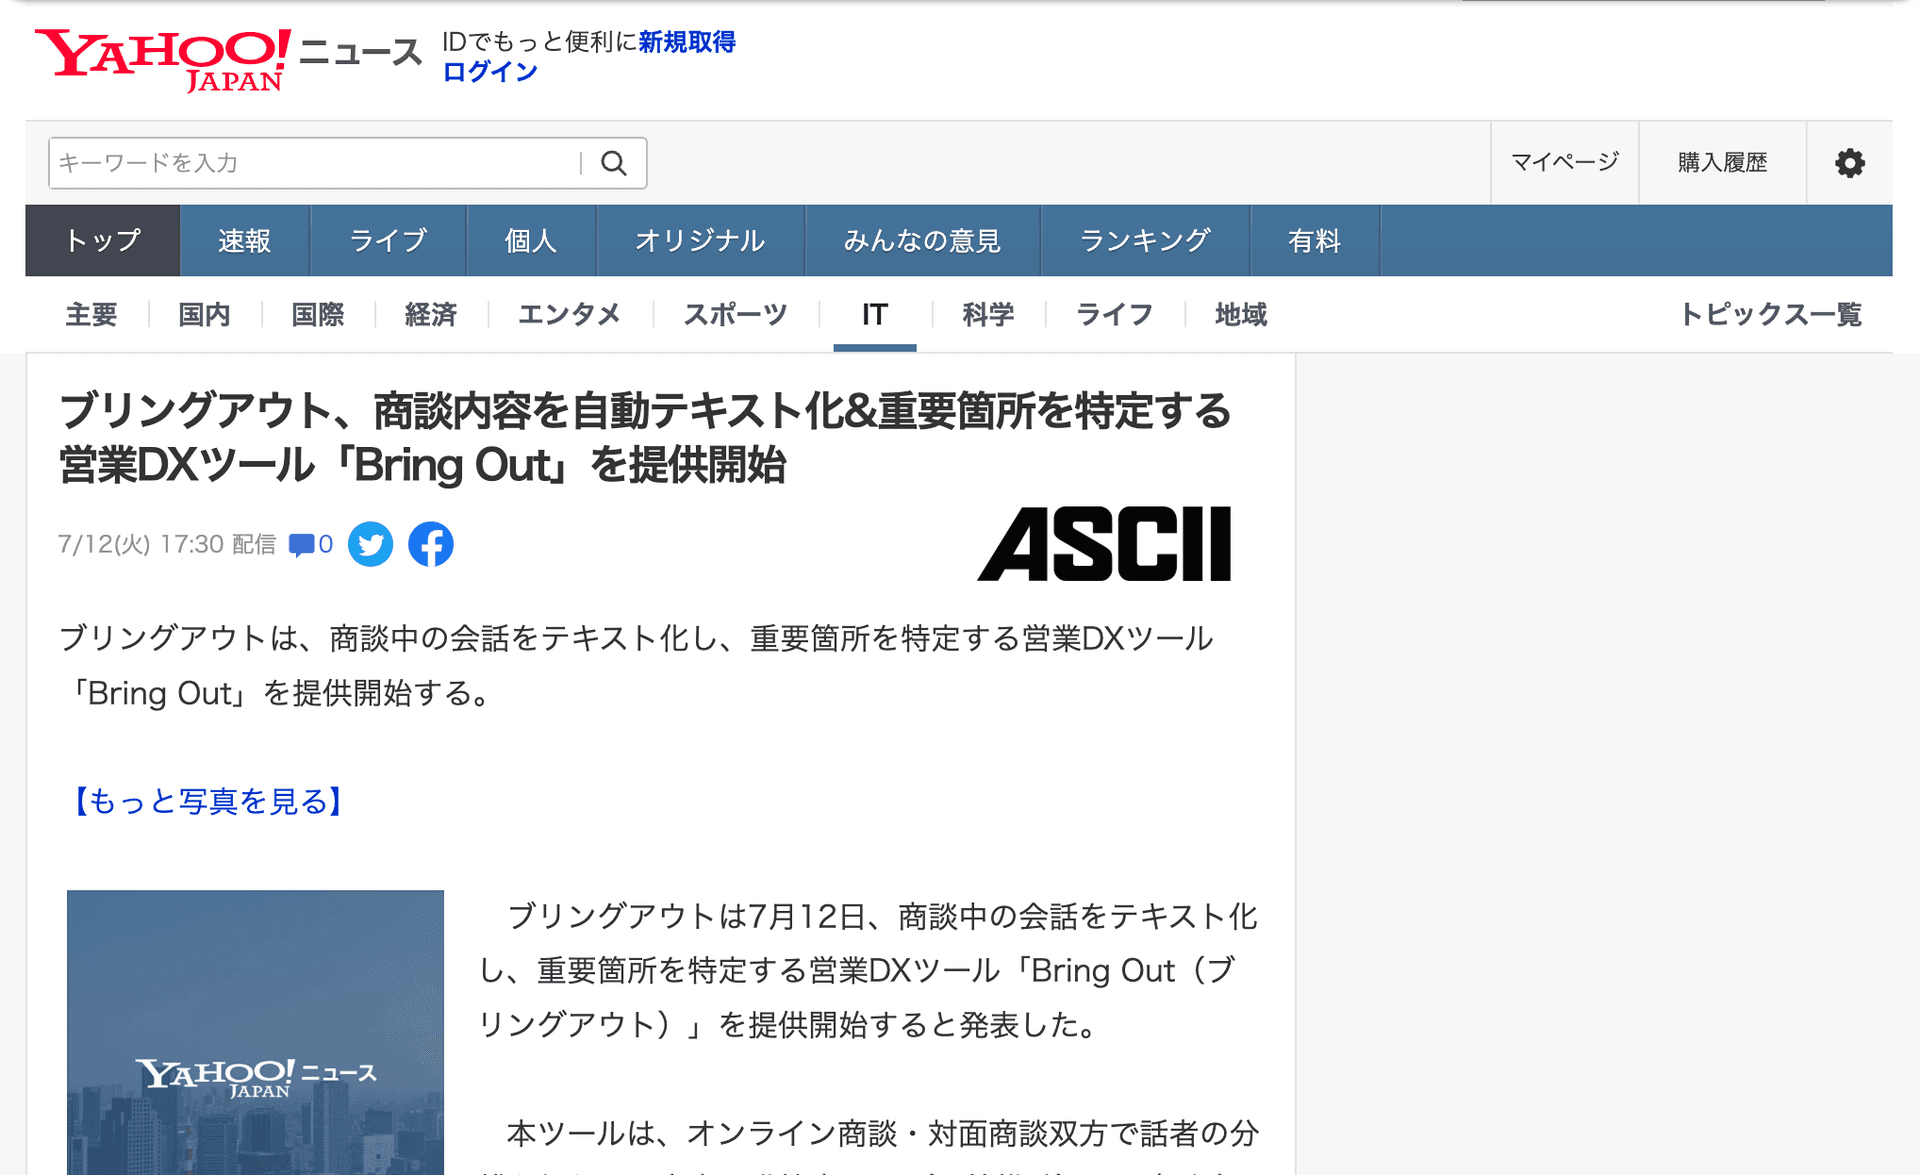Image resolution: width=1920 pixels, height=1175 pixels.
Task: Open the スポーツ category
Action: (735, 315)
